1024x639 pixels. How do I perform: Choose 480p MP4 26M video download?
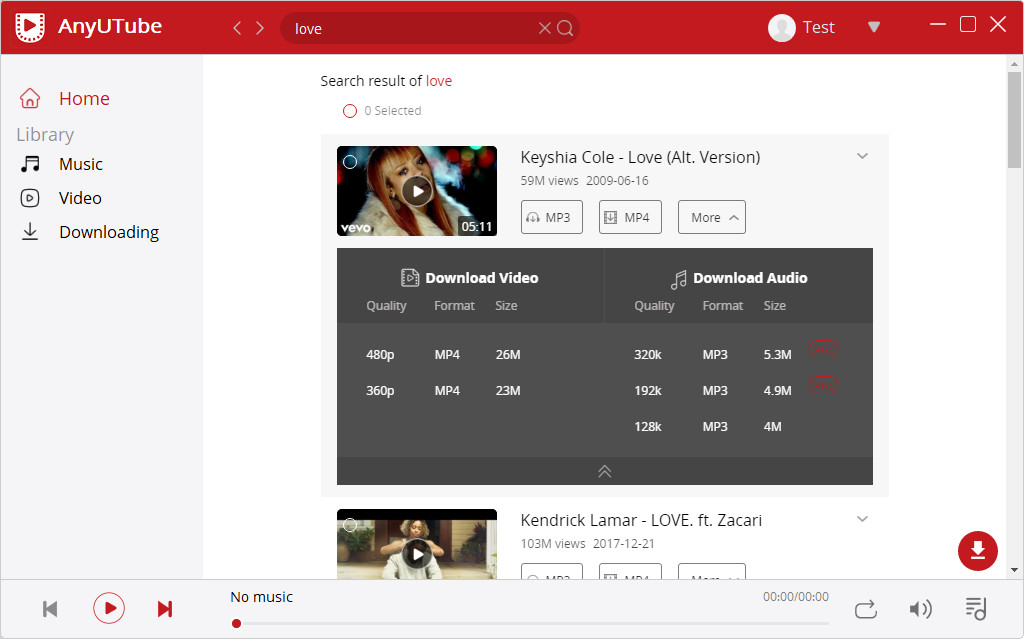pos(443,355)
